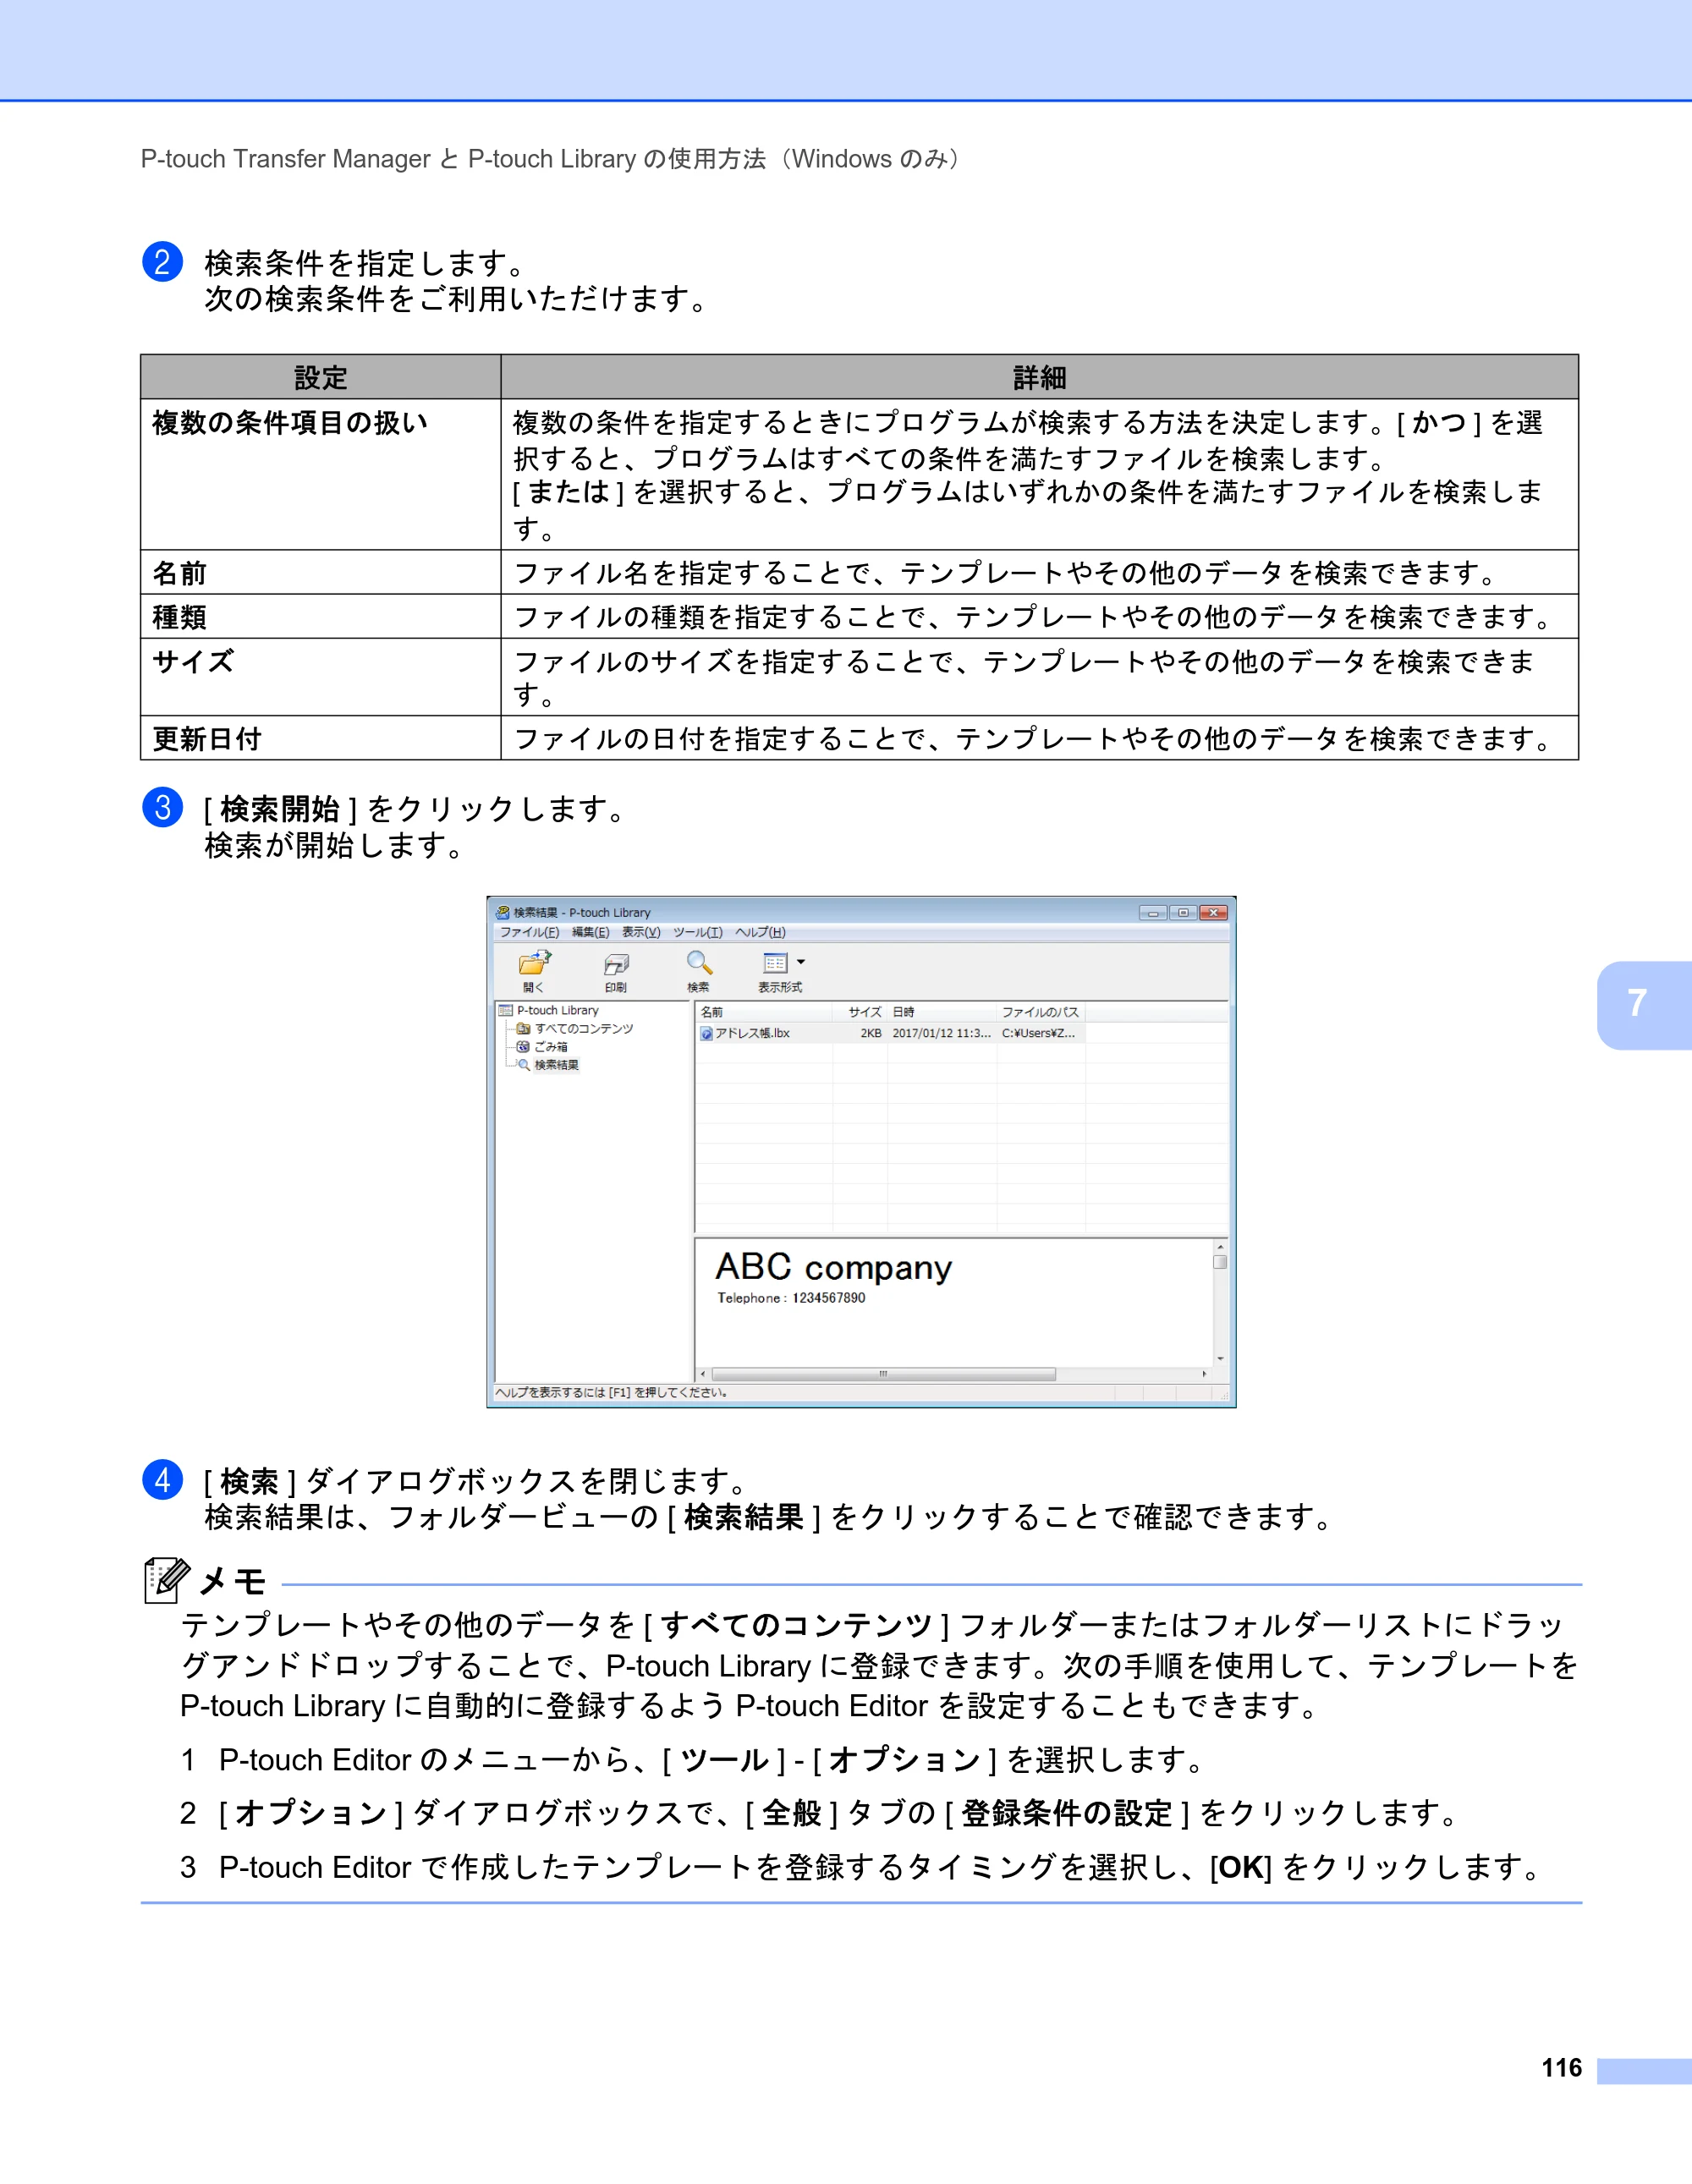Click the page number 116

tap(1561, 2068)
